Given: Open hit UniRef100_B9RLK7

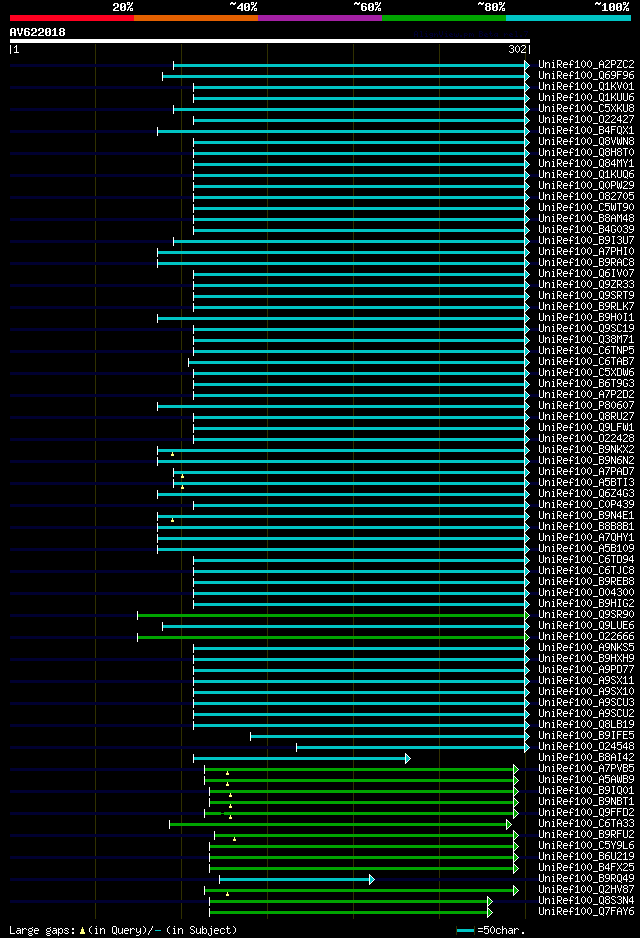Looking at the screenshot, I should pos(586,306).
